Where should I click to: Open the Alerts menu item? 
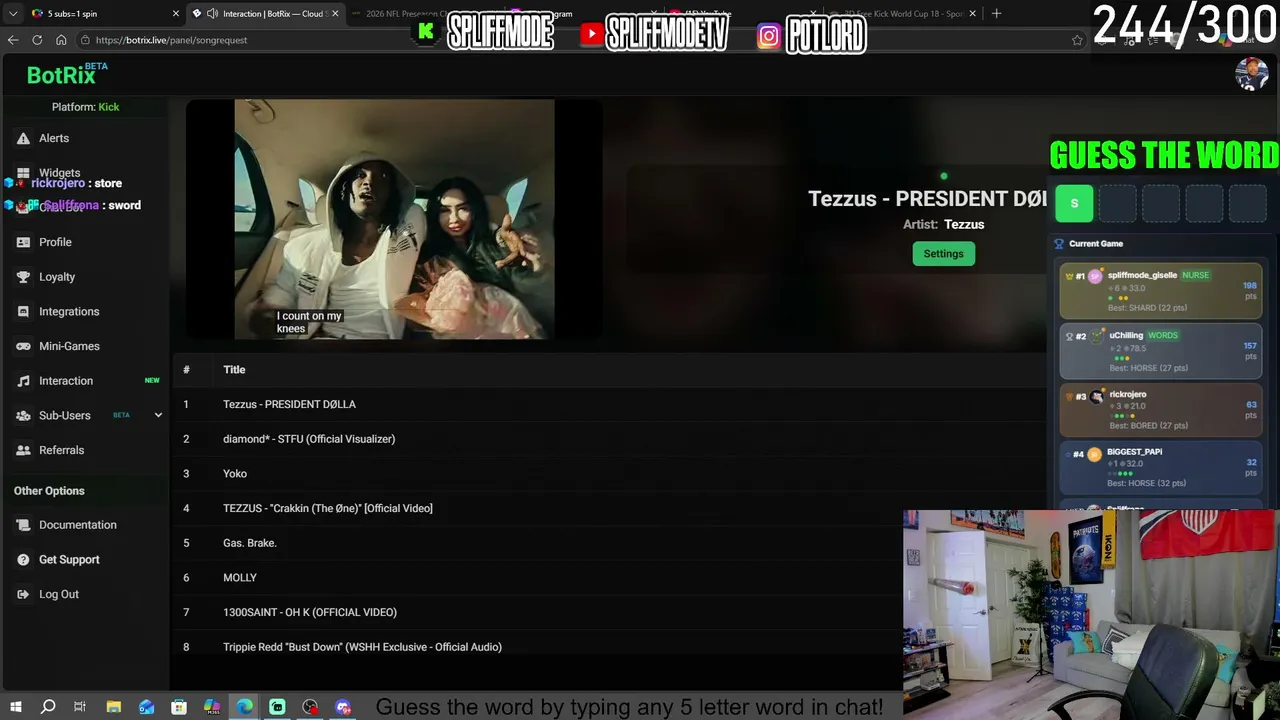click(54, 138)
